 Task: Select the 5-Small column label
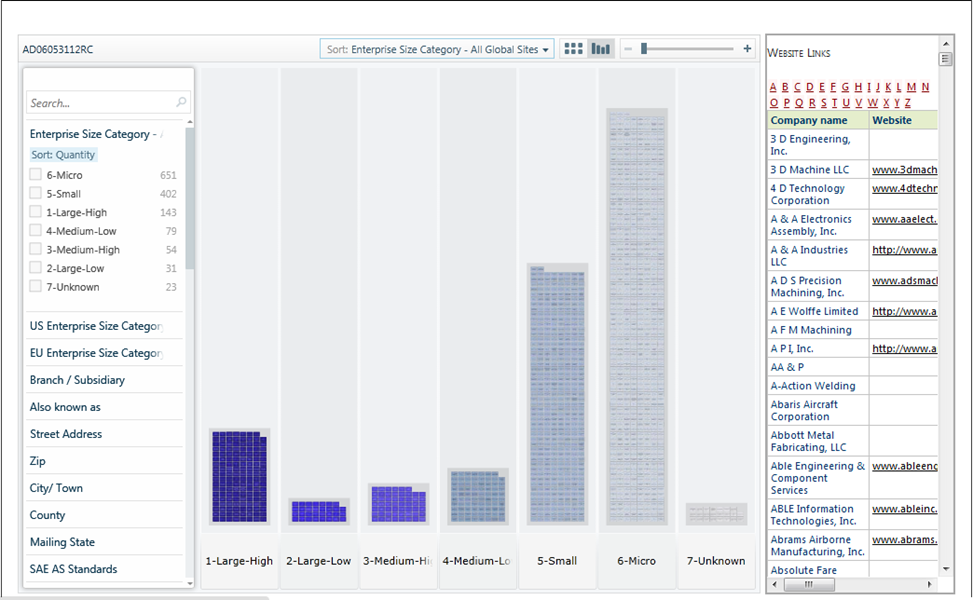point(557,561)
